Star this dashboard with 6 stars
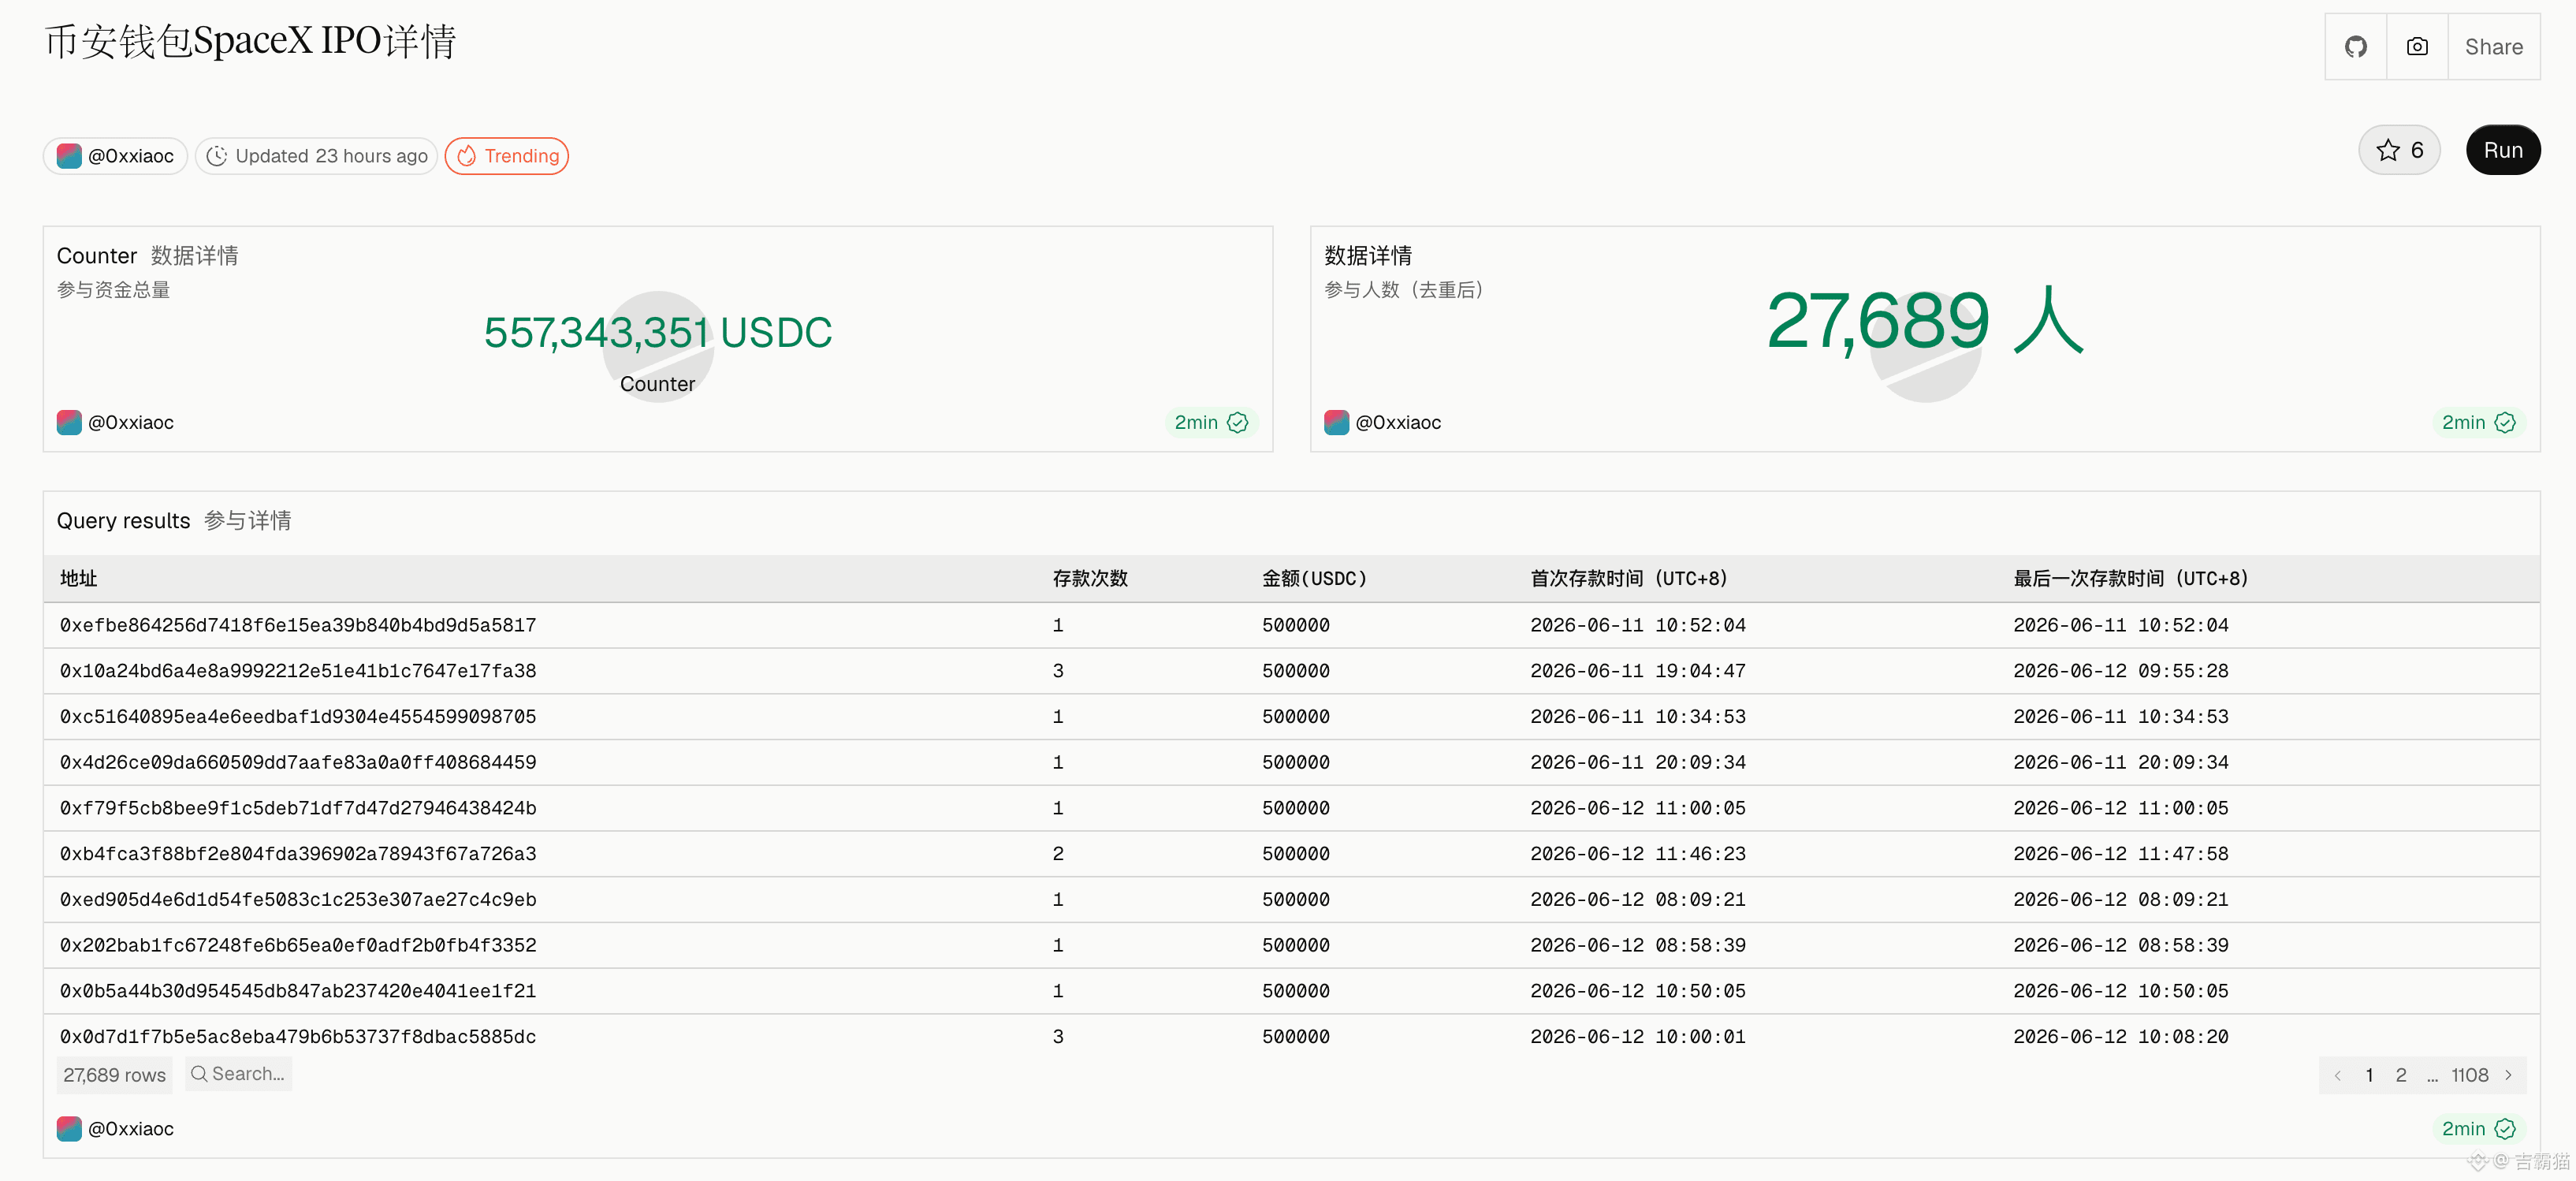The image size is (2576, 1181). pos(2399,150)
